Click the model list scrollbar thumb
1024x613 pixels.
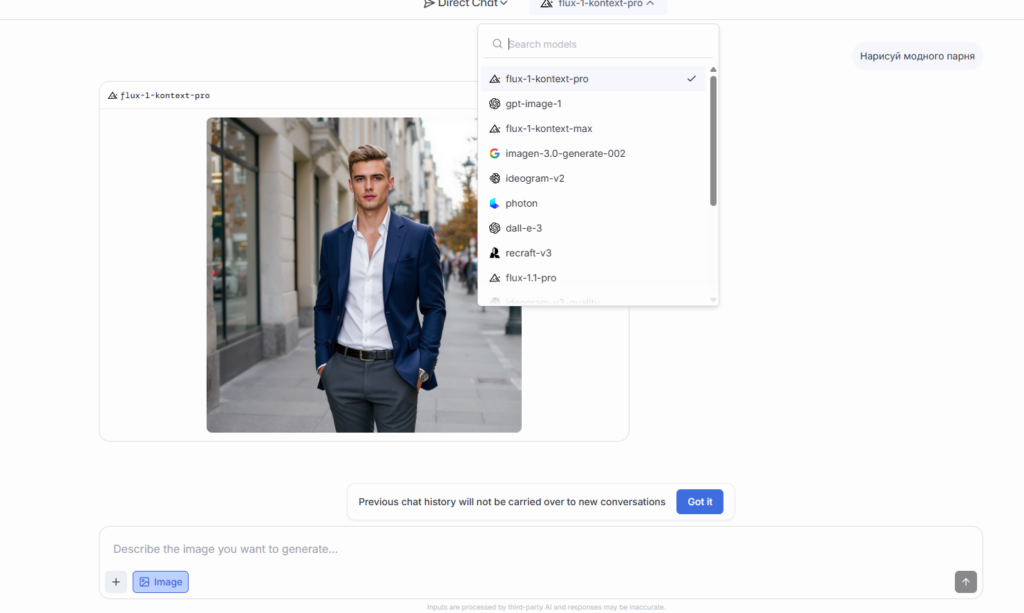(x=713, y=141)
